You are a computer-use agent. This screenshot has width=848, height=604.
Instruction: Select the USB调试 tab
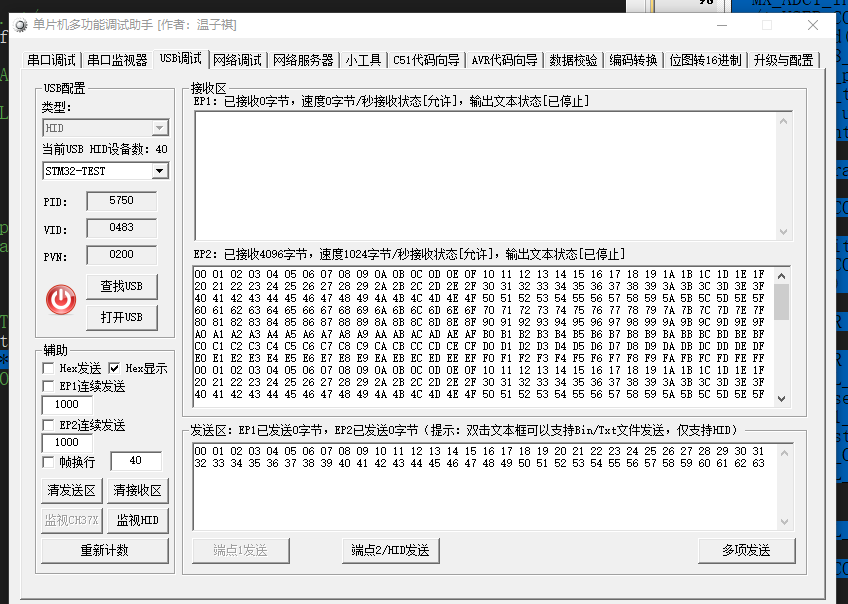pos(181,58)
